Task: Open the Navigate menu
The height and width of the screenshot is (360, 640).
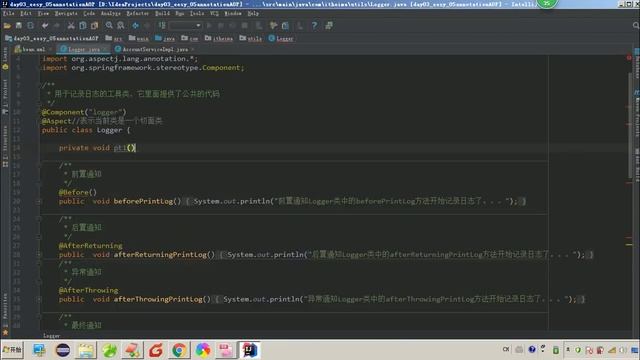Action: pyautogui.click(x=66, y=13)
